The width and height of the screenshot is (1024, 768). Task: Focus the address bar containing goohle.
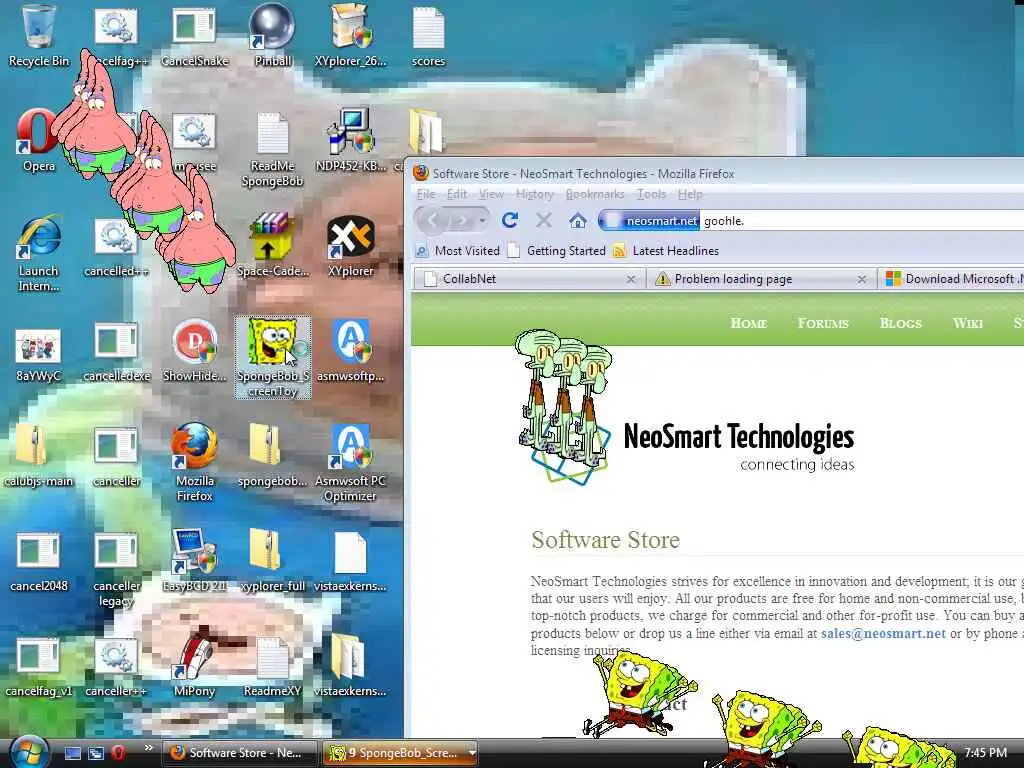point(862,221)
